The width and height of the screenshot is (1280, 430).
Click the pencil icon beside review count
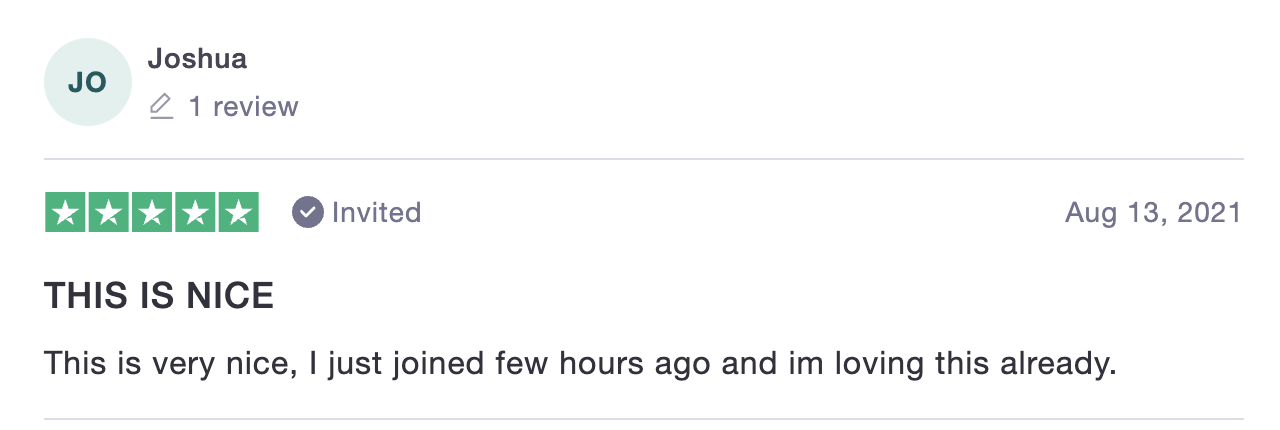[161, 106]
